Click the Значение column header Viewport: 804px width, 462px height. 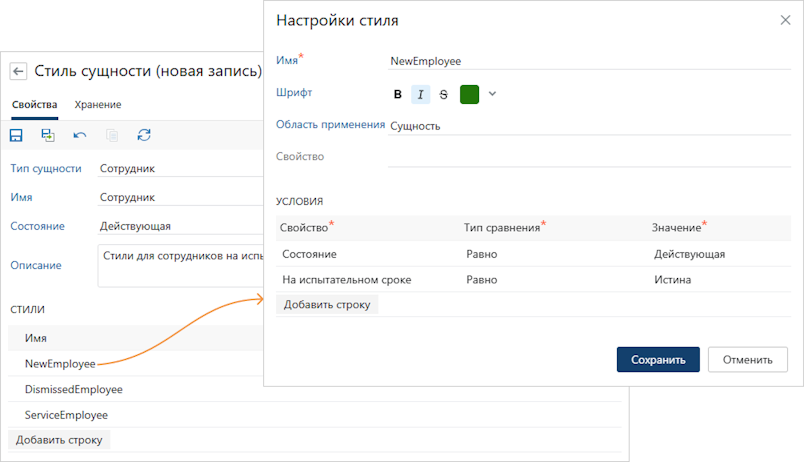pyautogui.click(x=679, y=228)
